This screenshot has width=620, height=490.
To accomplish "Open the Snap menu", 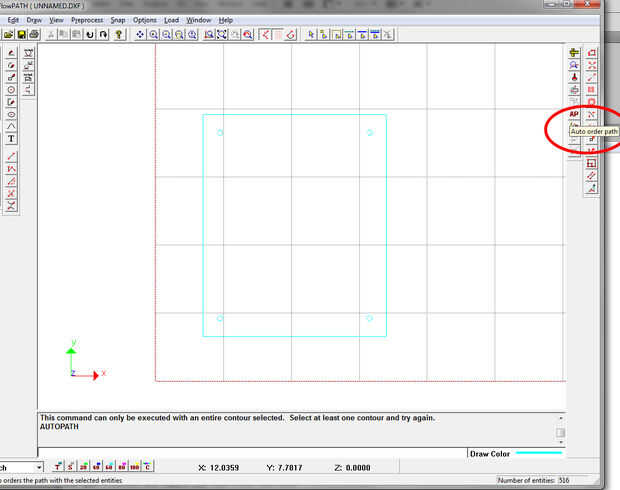I will point(118,20).
